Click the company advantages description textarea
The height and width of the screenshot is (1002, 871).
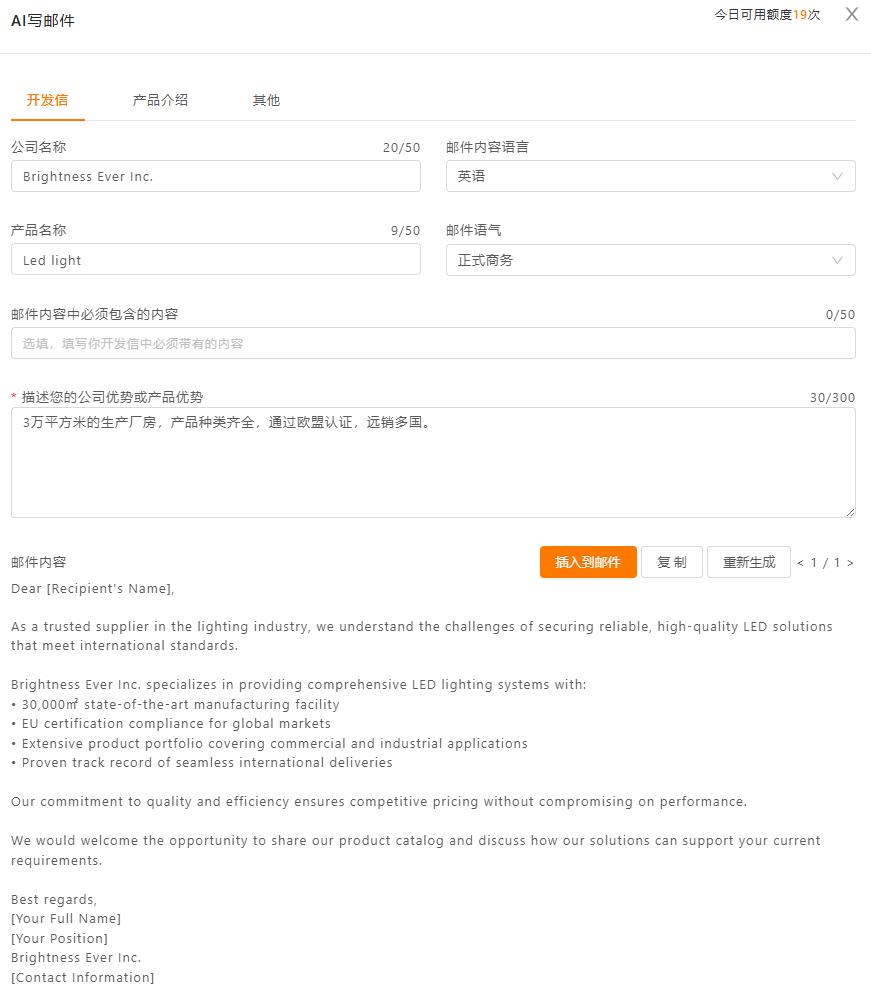pyautogui.click(x=433, y=463)
